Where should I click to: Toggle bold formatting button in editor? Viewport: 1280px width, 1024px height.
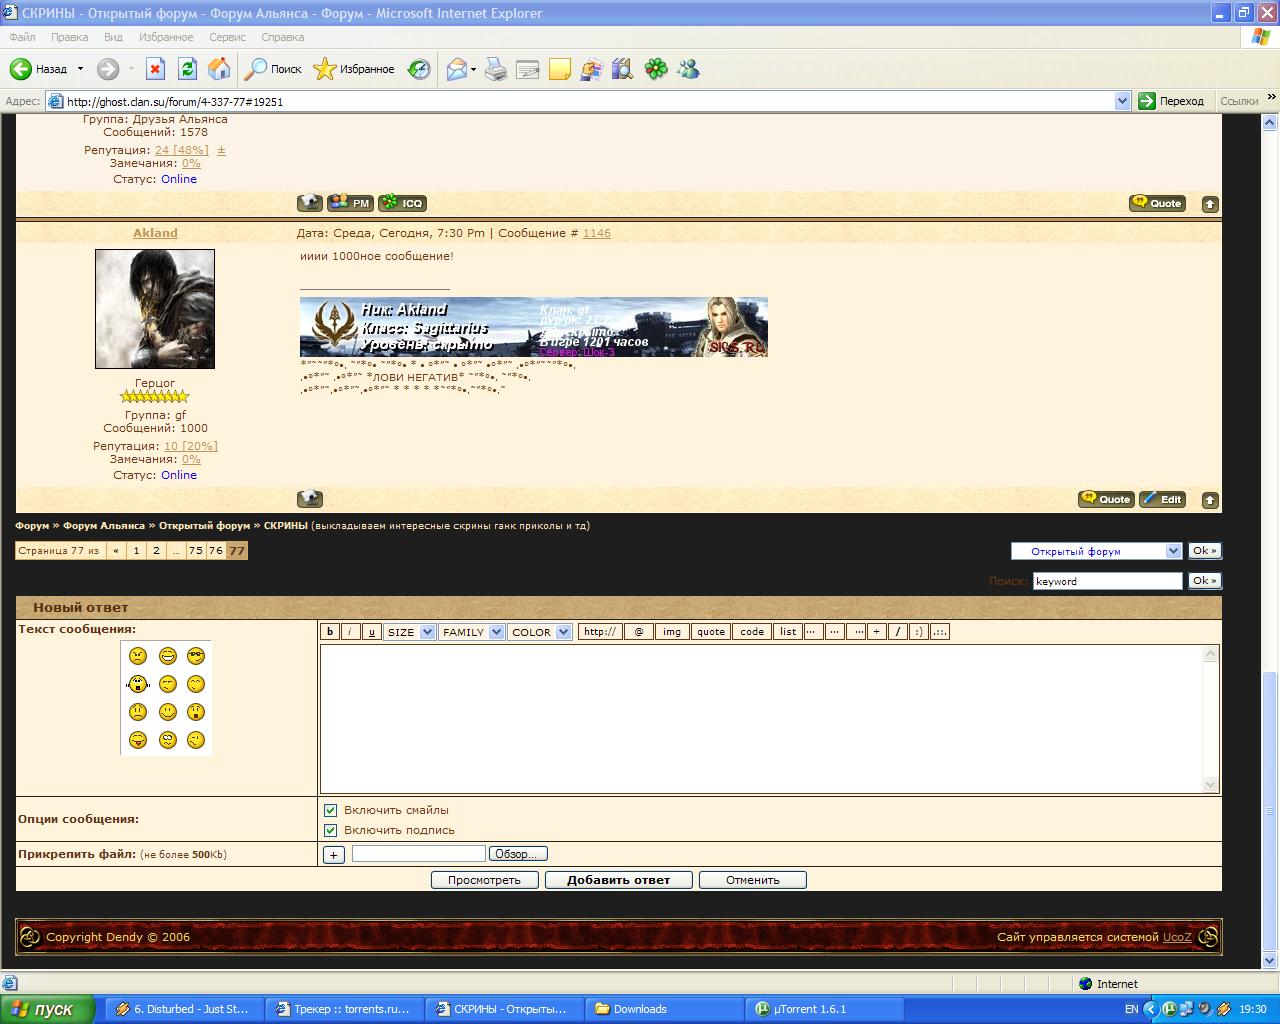coord(330,632)
